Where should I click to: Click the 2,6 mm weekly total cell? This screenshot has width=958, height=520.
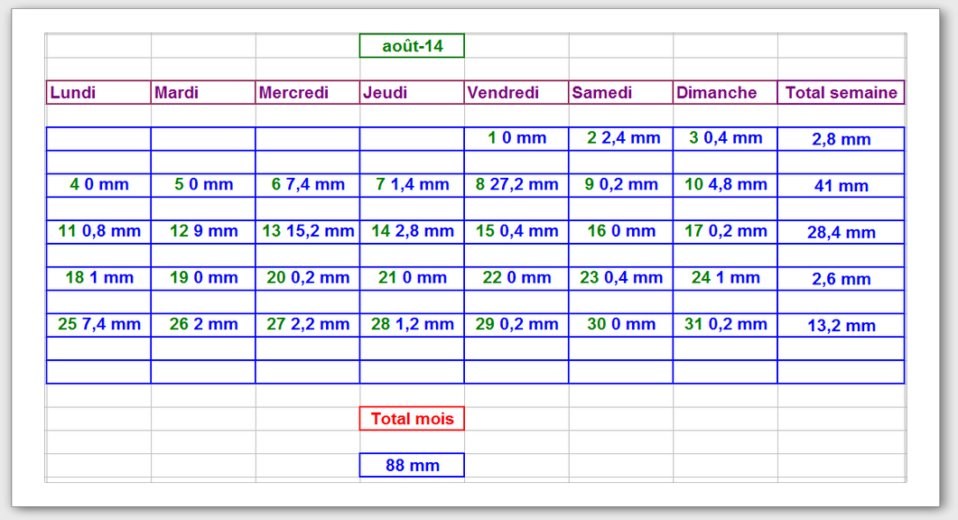(841, 279)
